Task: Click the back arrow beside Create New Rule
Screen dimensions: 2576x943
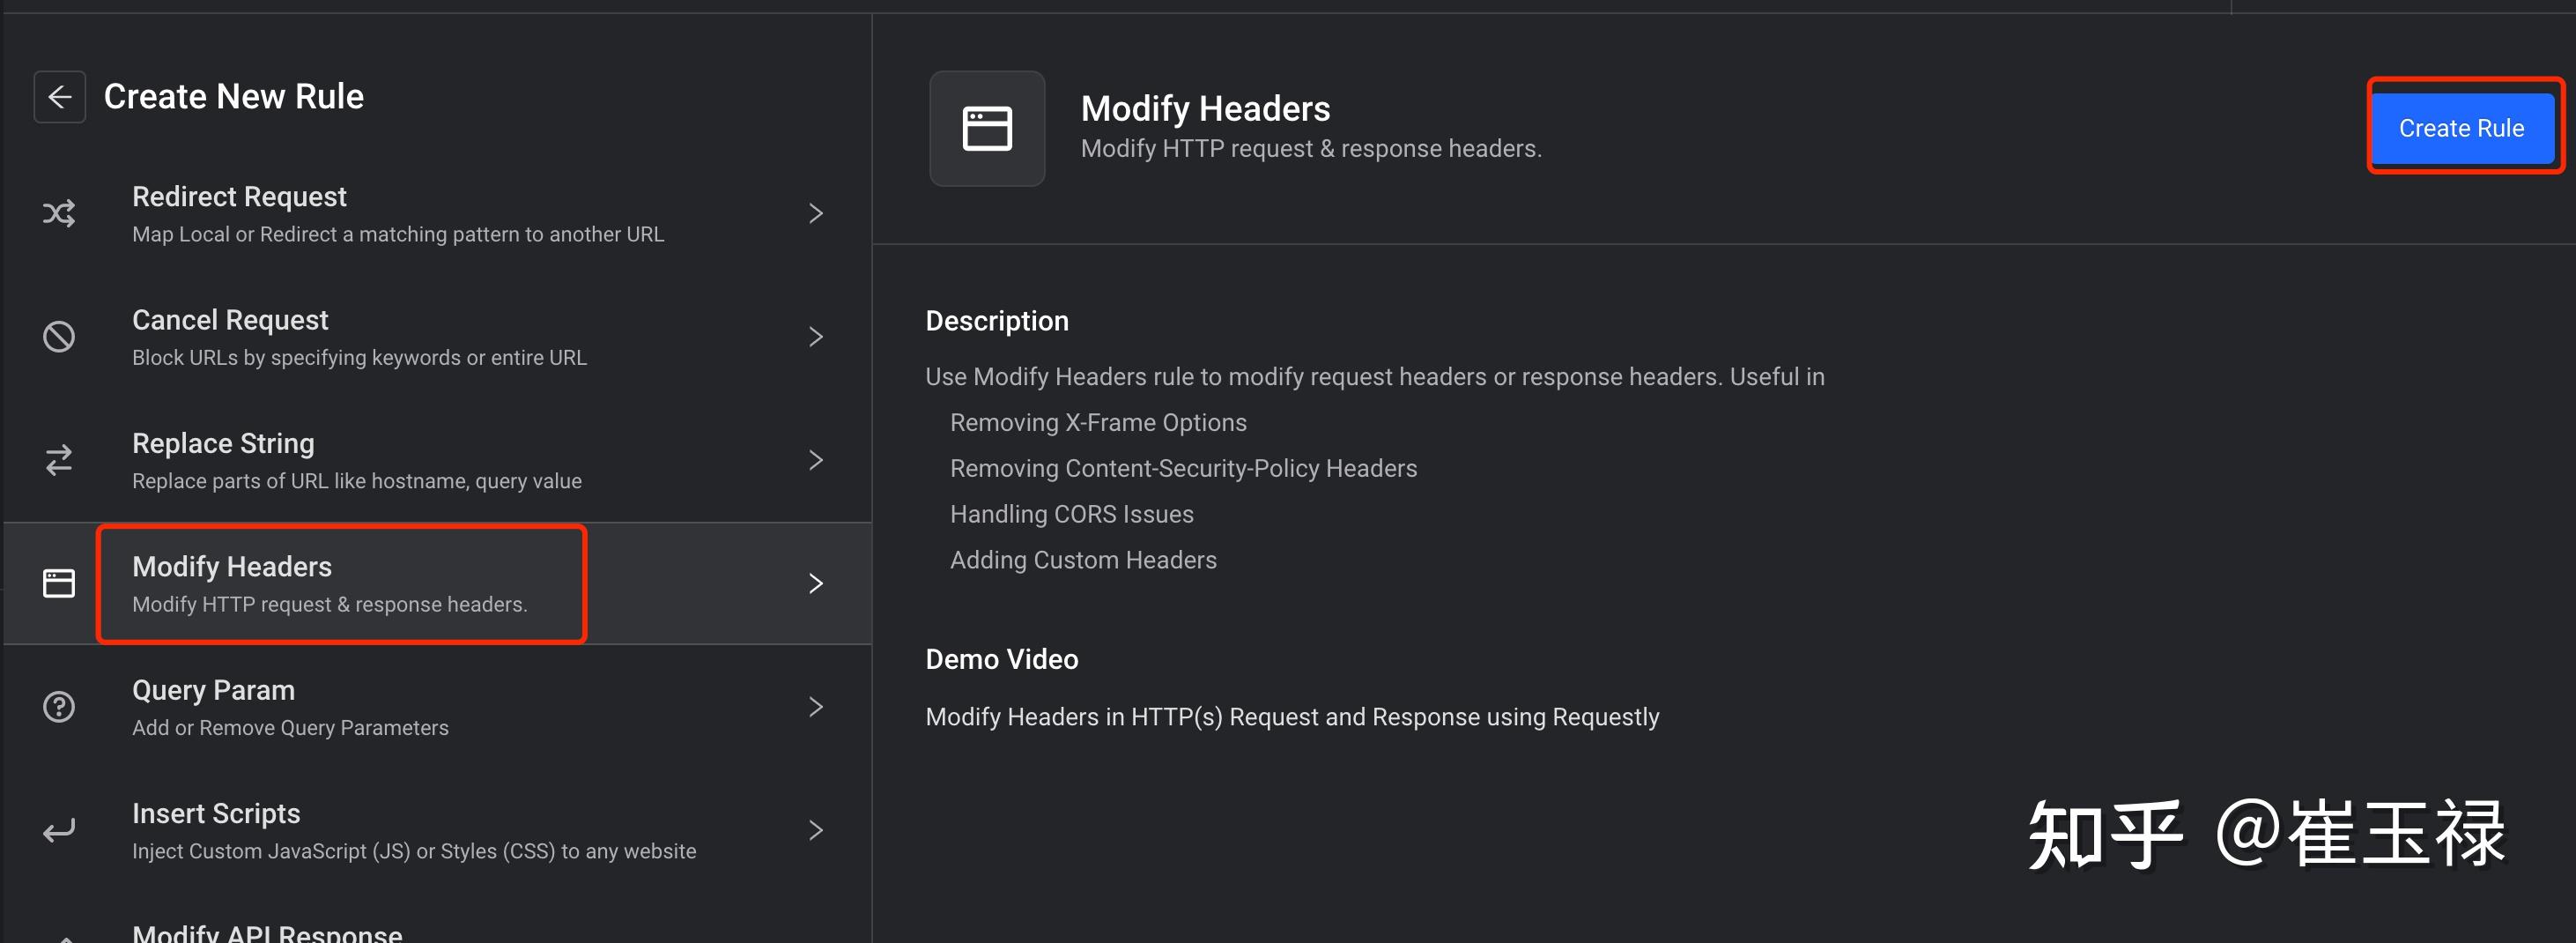Action: point(60,97)
